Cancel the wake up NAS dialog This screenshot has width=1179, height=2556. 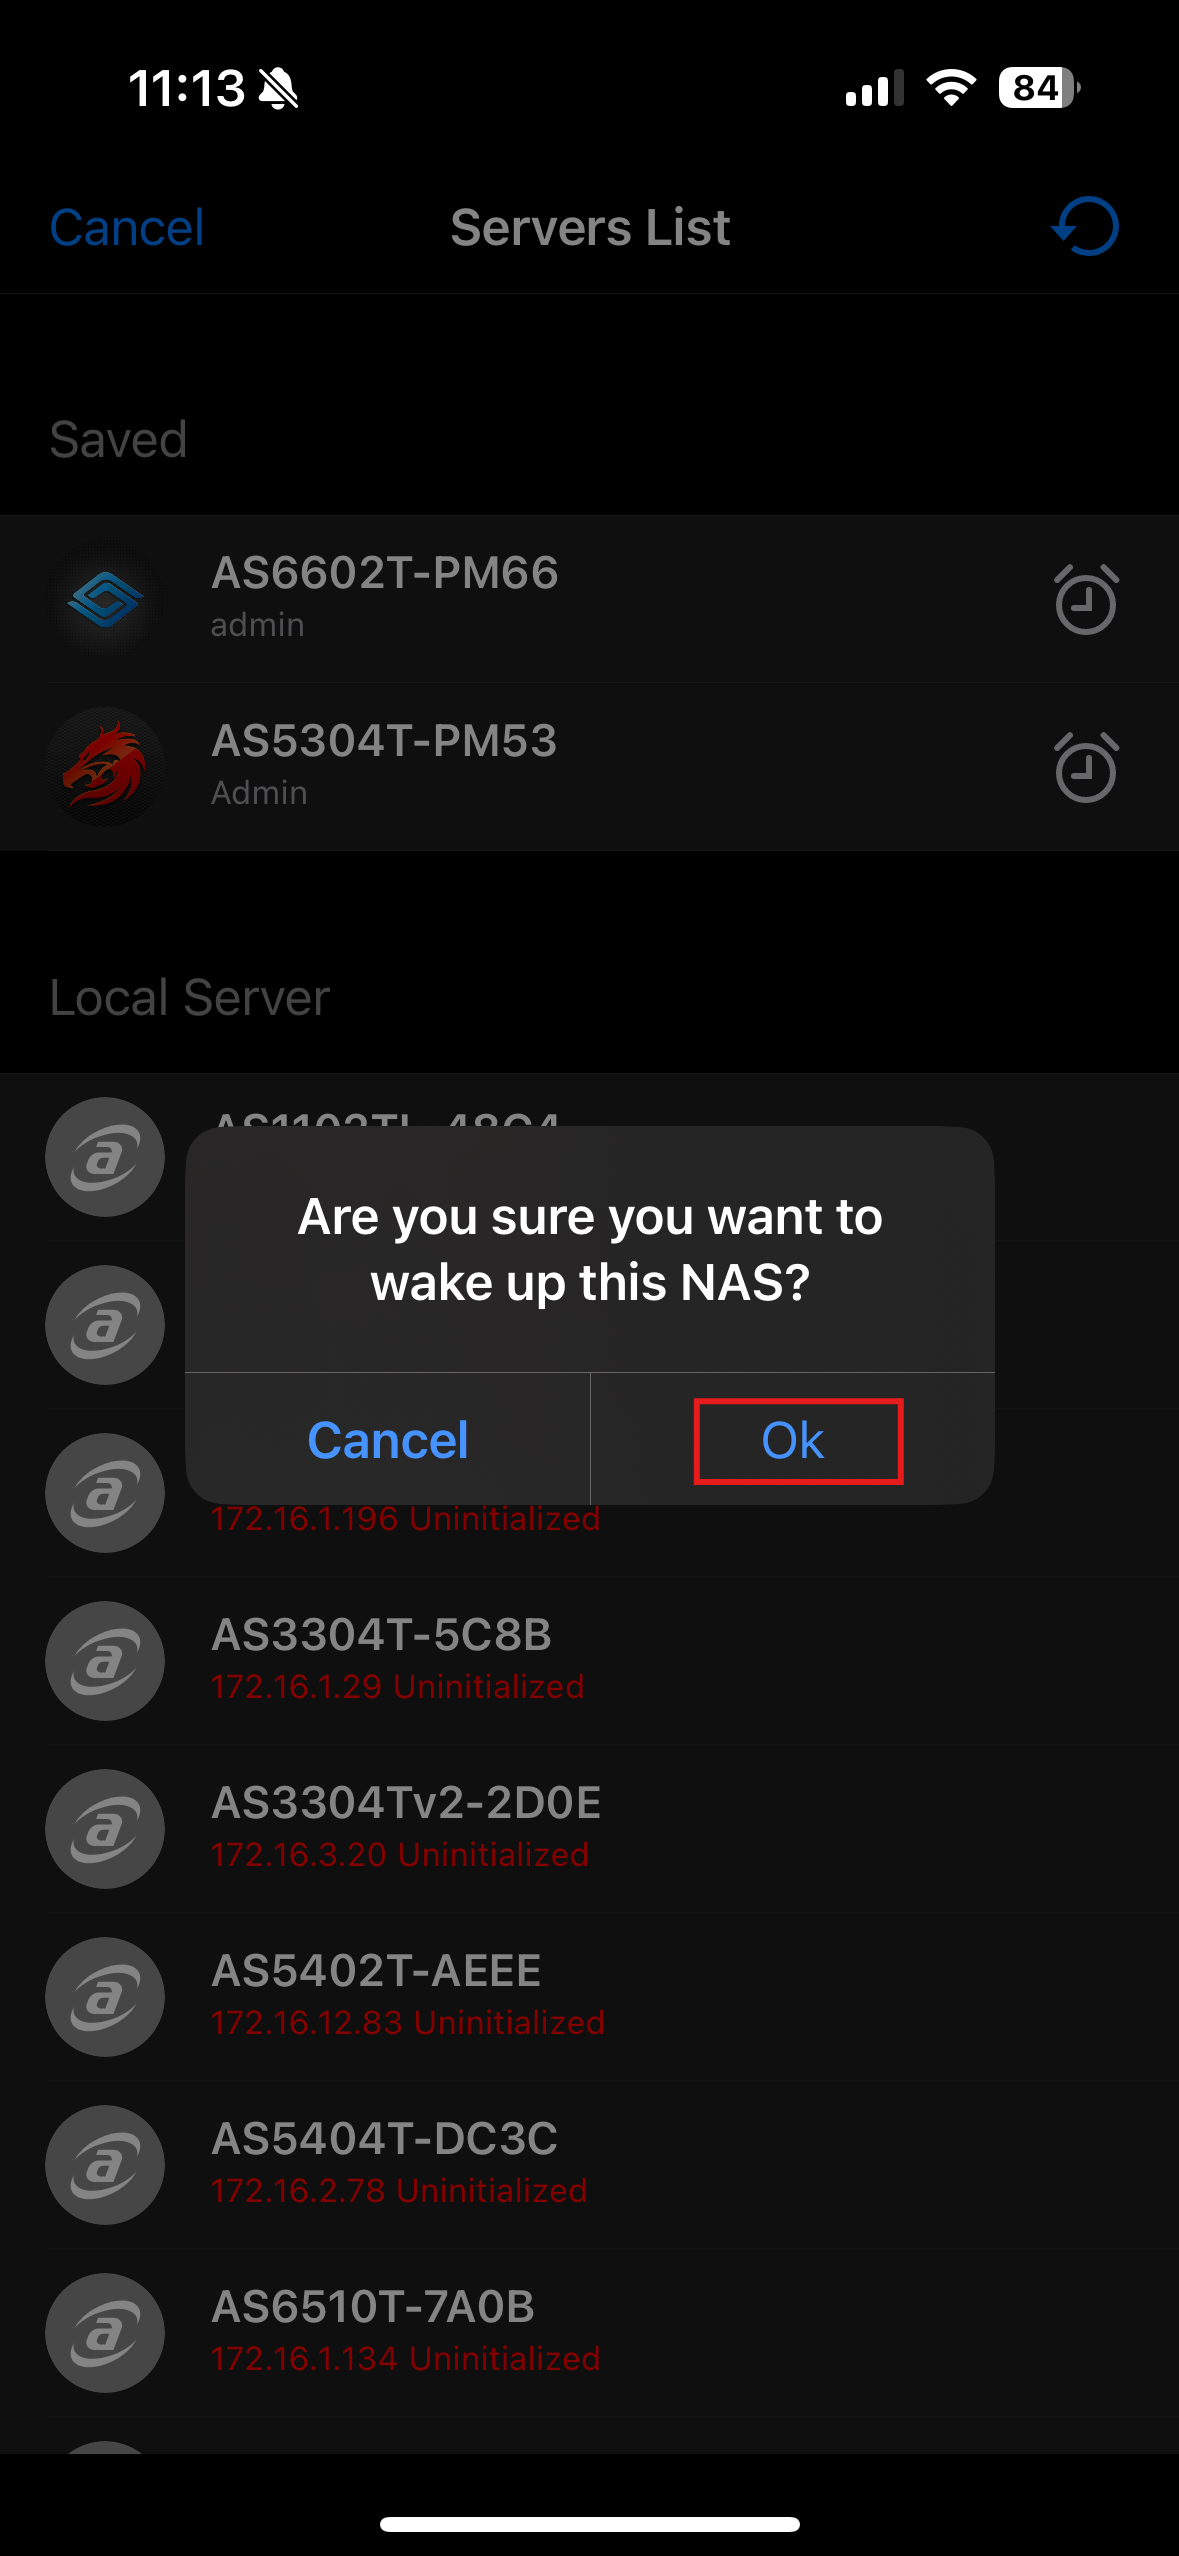pyautogui.click(x=388, y=1440)
